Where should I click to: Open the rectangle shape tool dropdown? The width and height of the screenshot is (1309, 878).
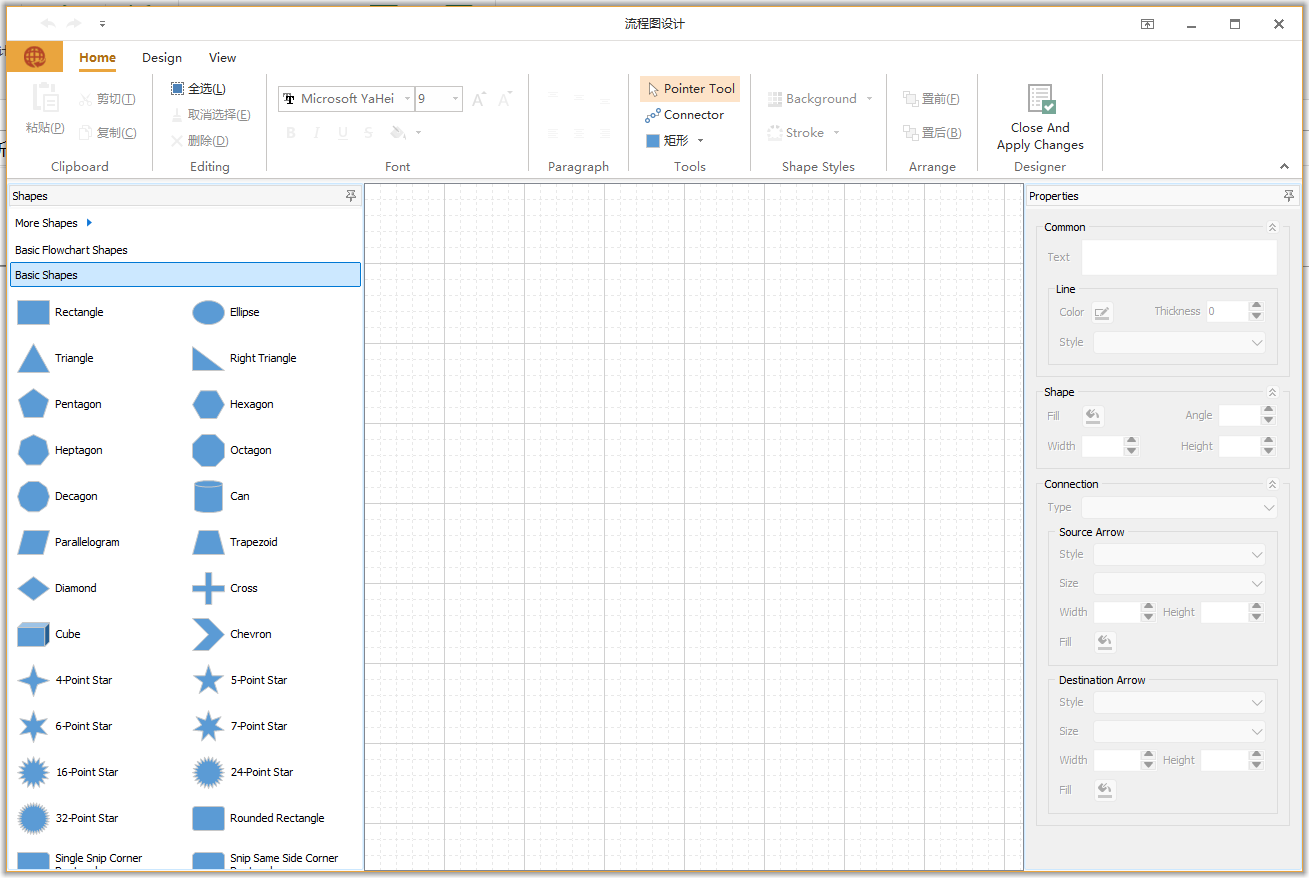click(x=700, y=141)
